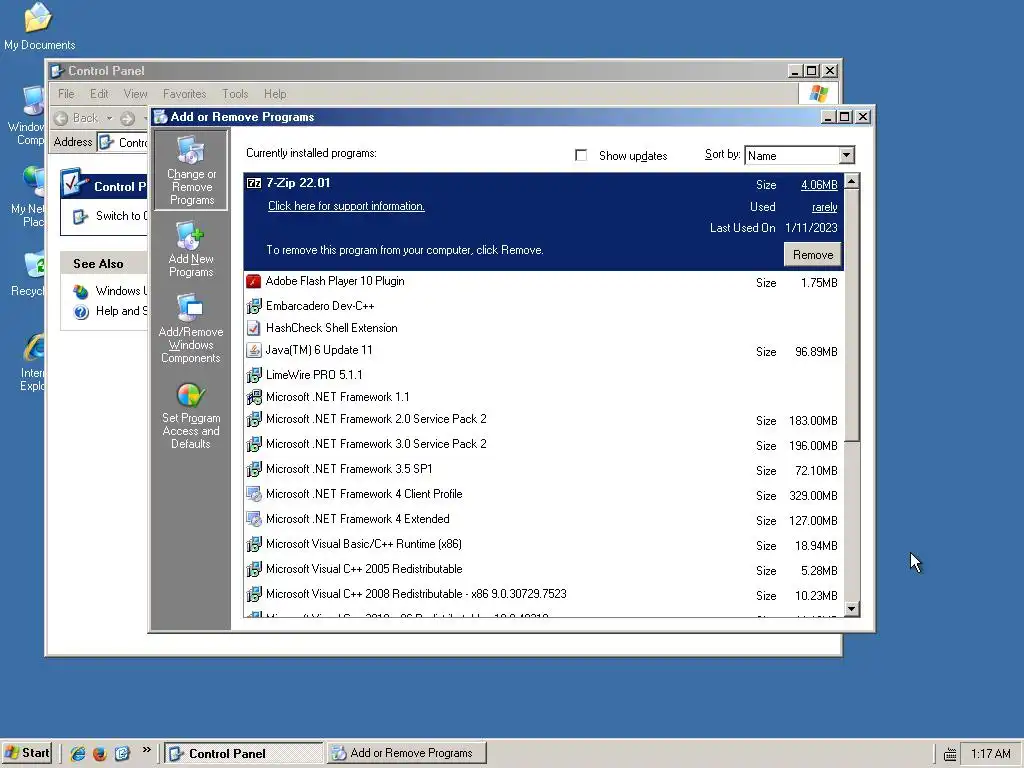Click the .NET Framework 4 Client Profile icon
The width and height of the screenshot is (1024, 768).
tap(253, 494)
